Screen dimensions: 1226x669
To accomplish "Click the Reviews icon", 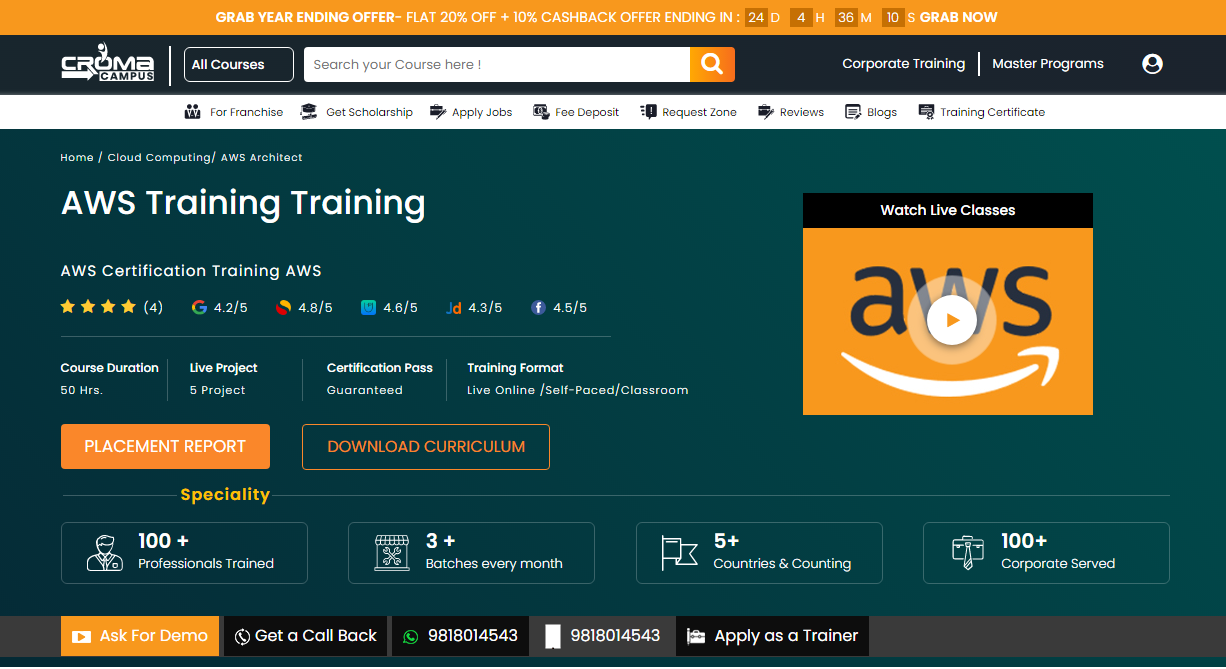I will 766,112.
